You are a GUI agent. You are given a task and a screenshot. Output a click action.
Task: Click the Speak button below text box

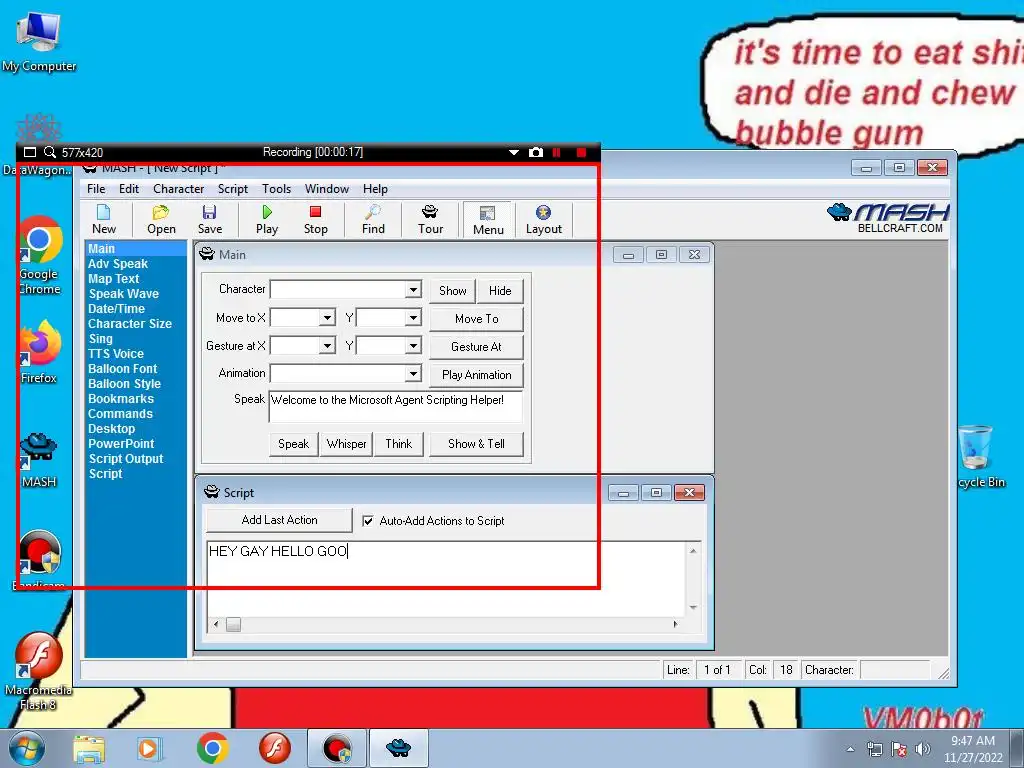point(293,444)
